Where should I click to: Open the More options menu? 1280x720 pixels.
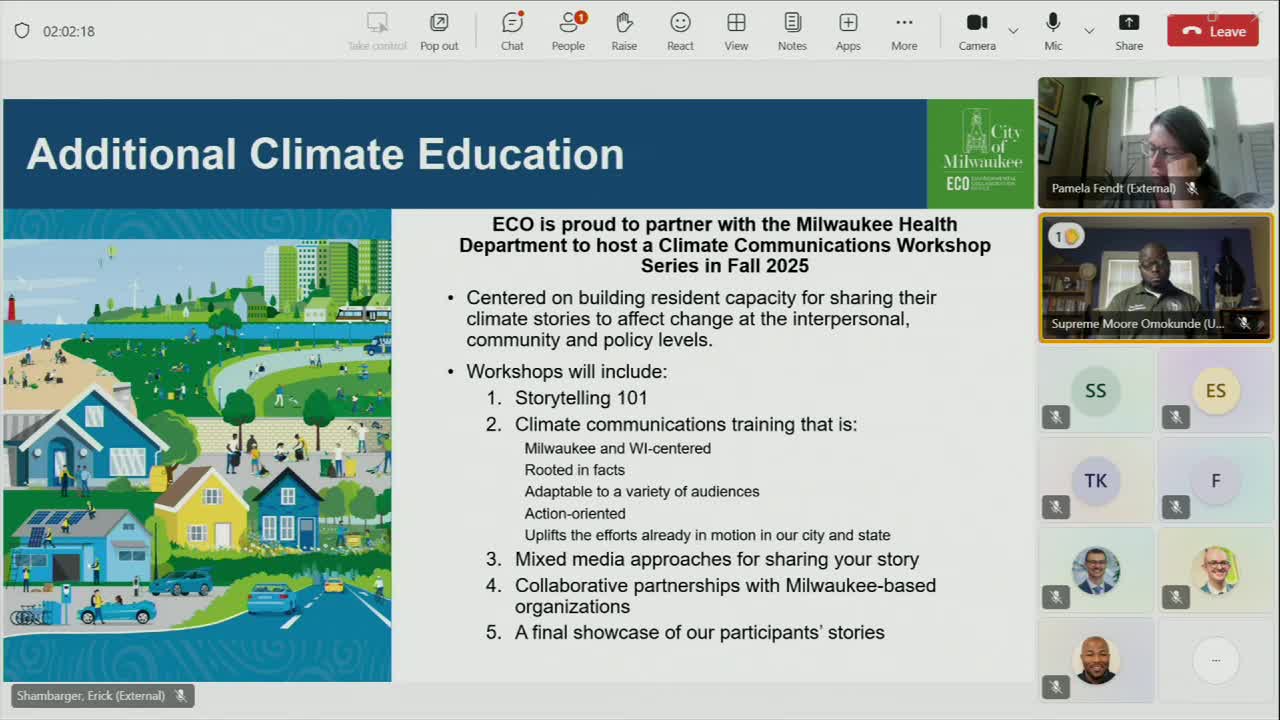coord(904,31)
